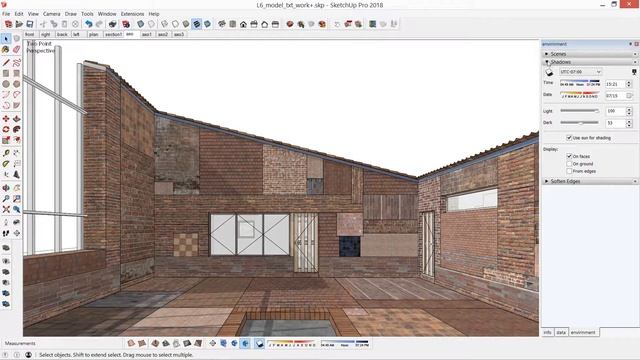
Task: Click the Light value stepper arrows
Action: click(629, 111)
